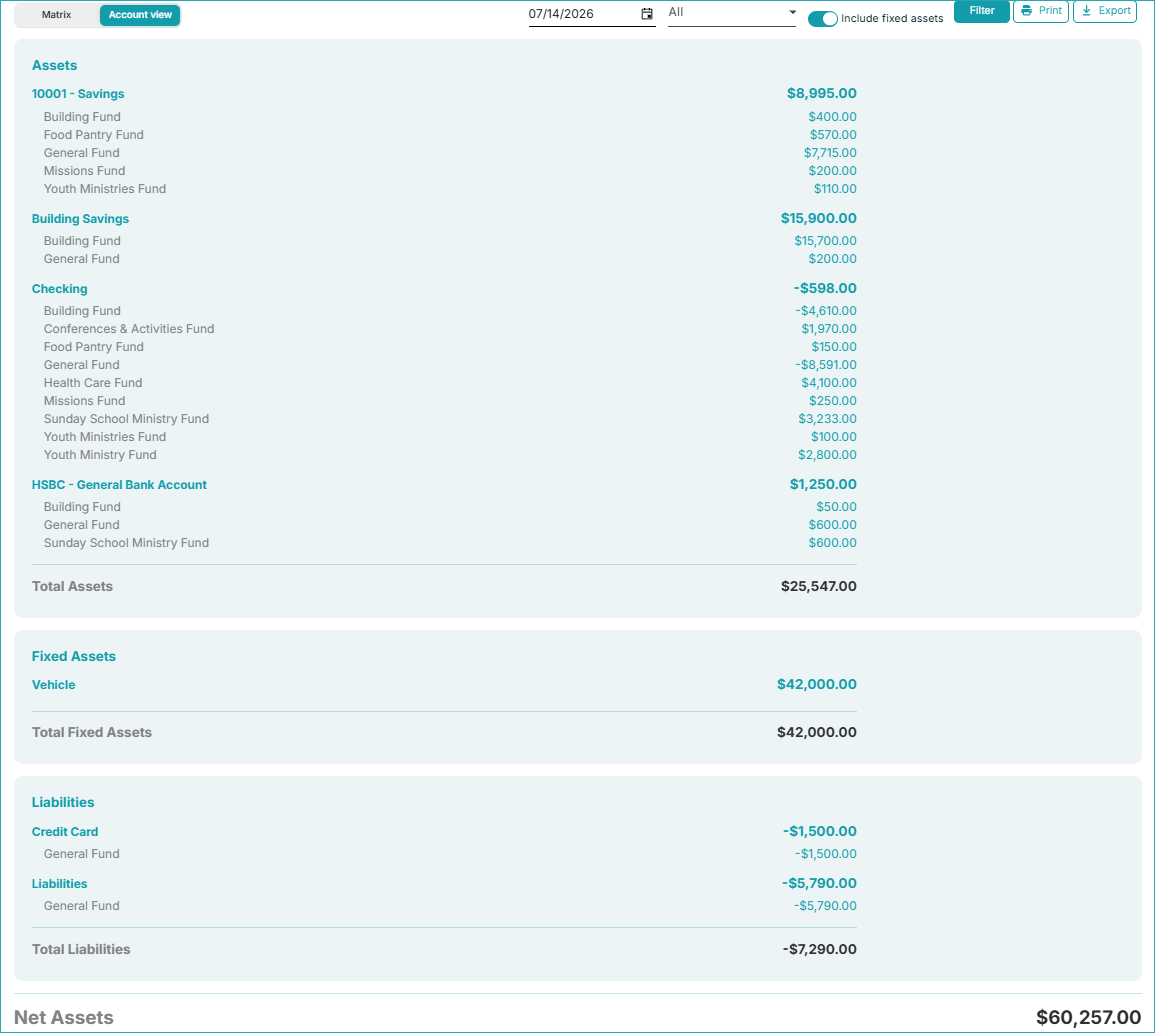Click the $570.00 Food Pantry amount
This screenshot has height=1033, width=1155.
point(833,135)
